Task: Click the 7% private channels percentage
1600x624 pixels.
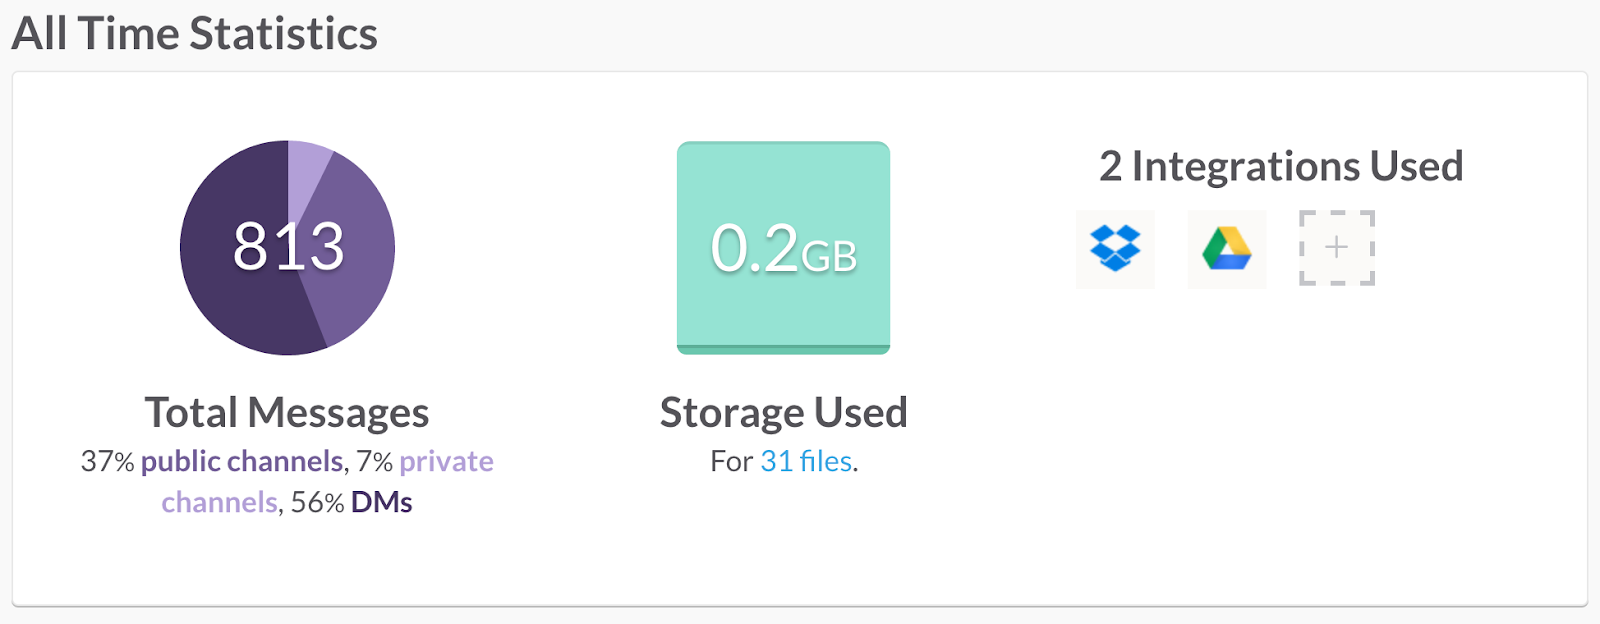Action: [374, 461]
